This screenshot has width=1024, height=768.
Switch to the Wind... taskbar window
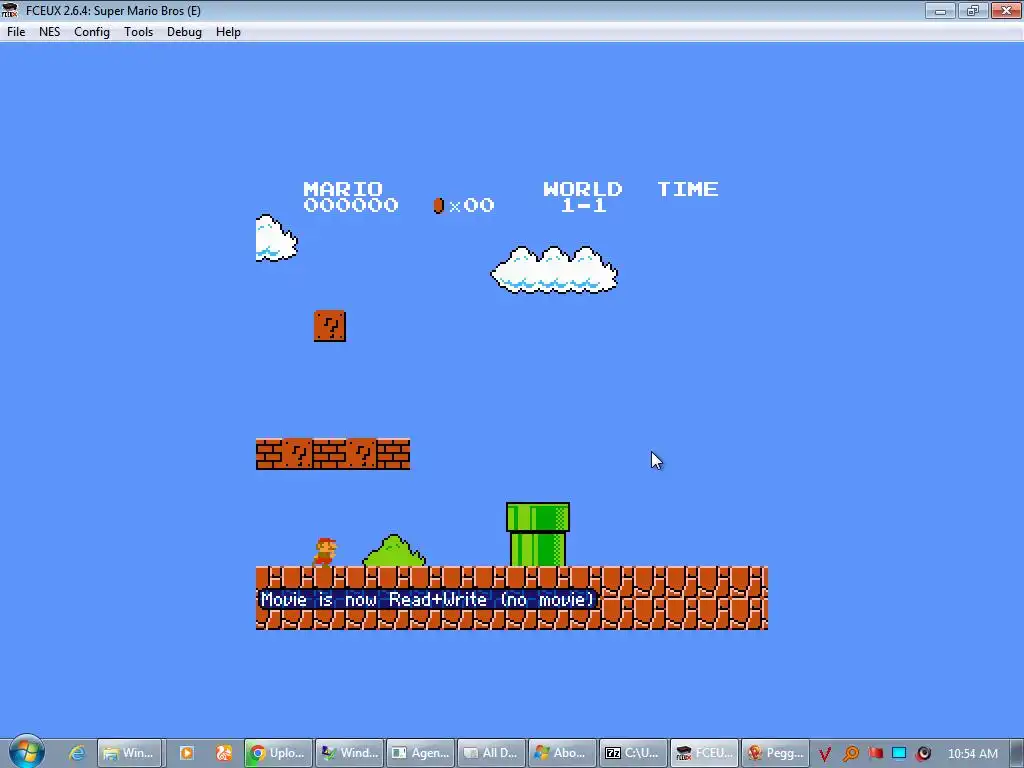[350, 753]
